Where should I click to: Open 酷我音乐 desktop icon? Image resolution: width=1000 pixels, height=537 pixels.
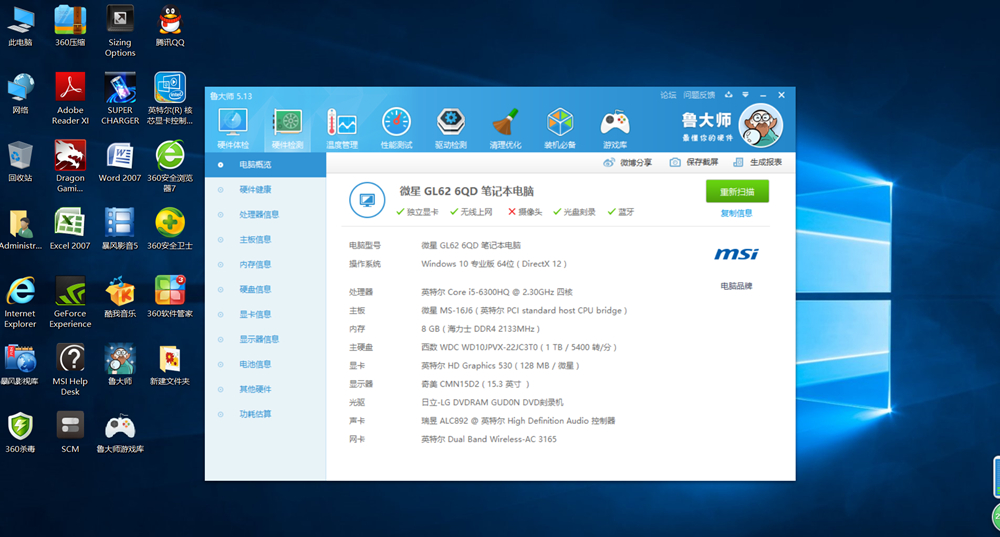tap(120, 297)
